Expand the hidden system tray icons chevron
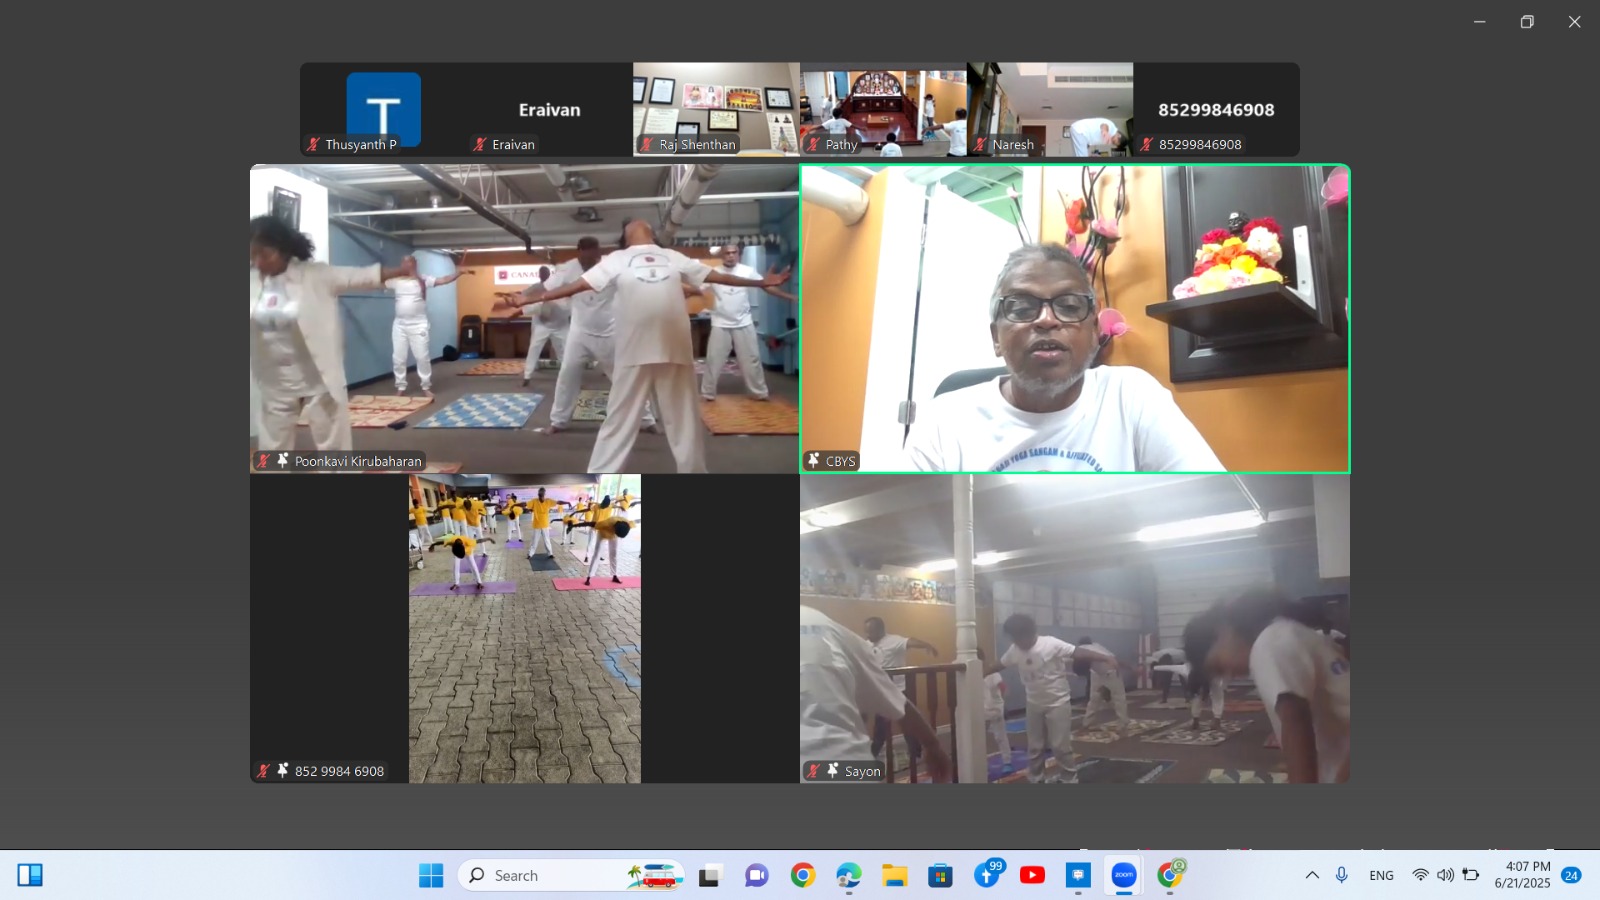The image size is (1600, 900). [x=1312, y=875]
